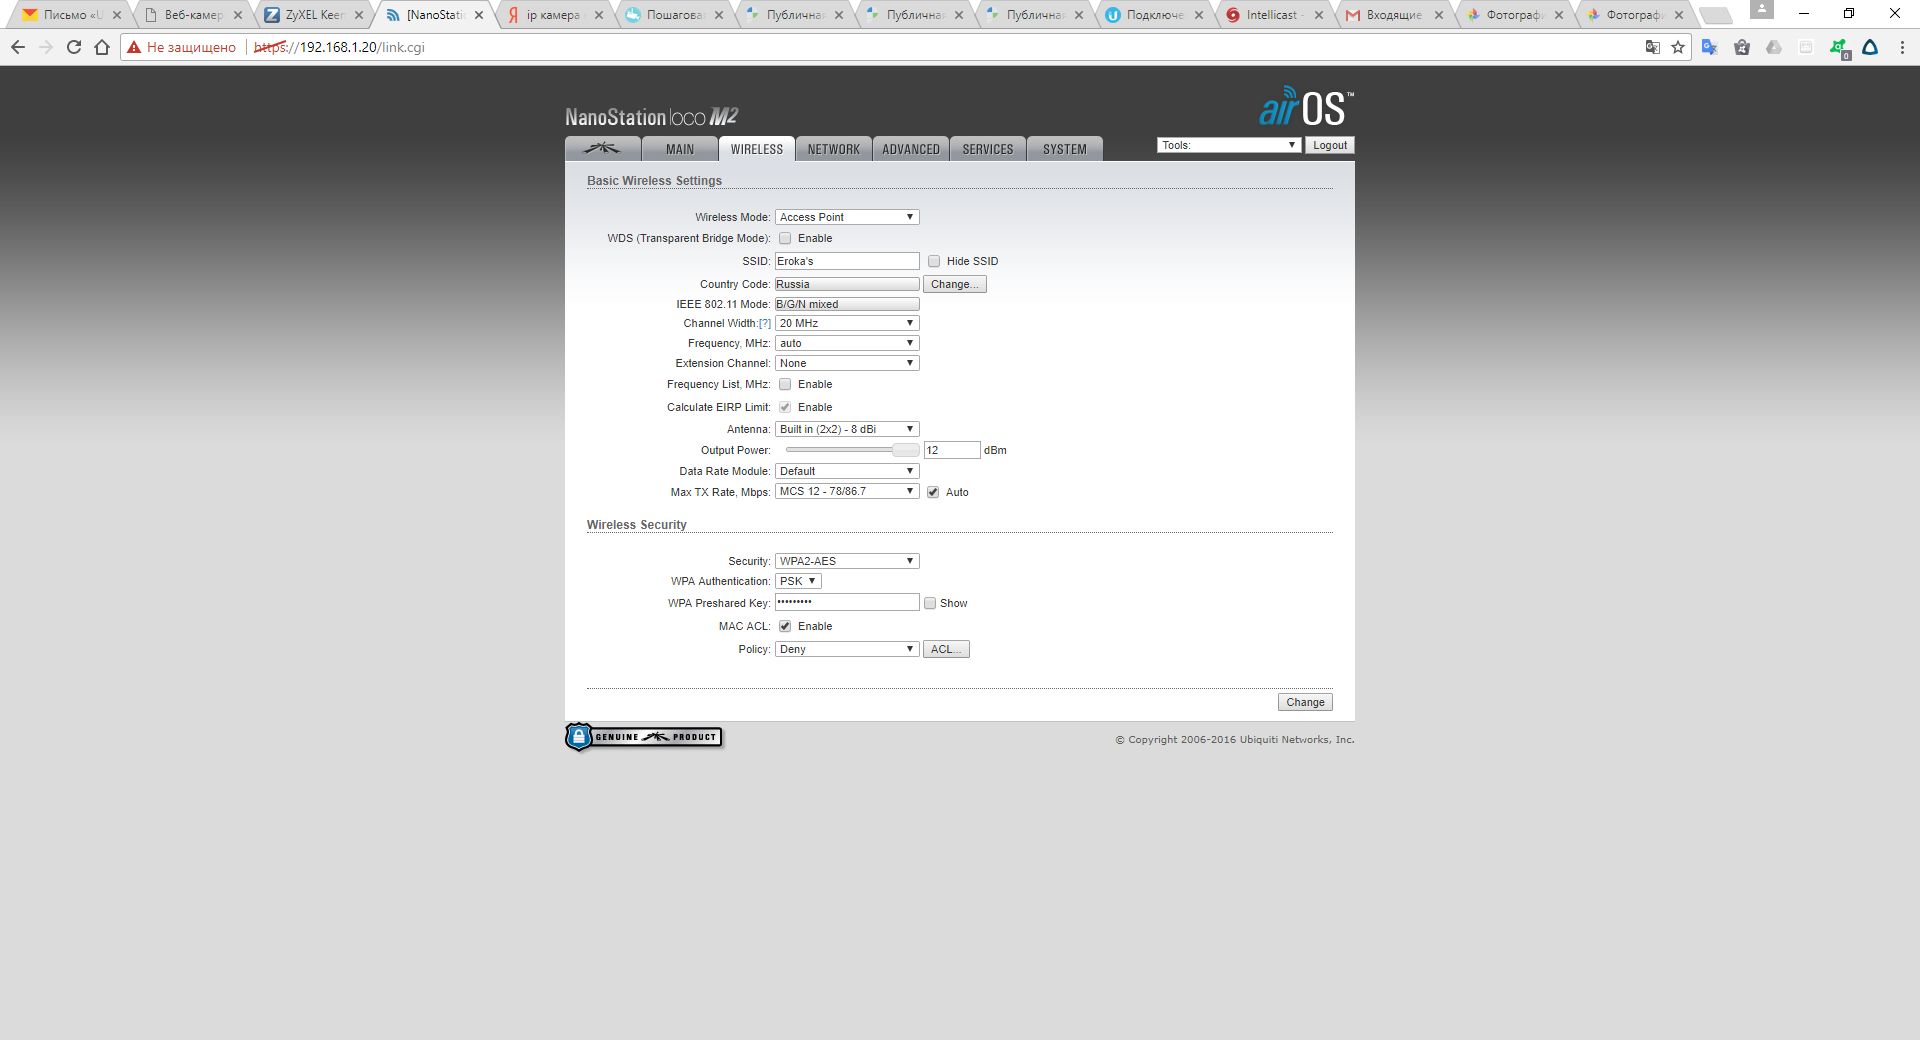Click the WPA Preshared Key field
This screenshot has width=1920, height=1040.
847,602
